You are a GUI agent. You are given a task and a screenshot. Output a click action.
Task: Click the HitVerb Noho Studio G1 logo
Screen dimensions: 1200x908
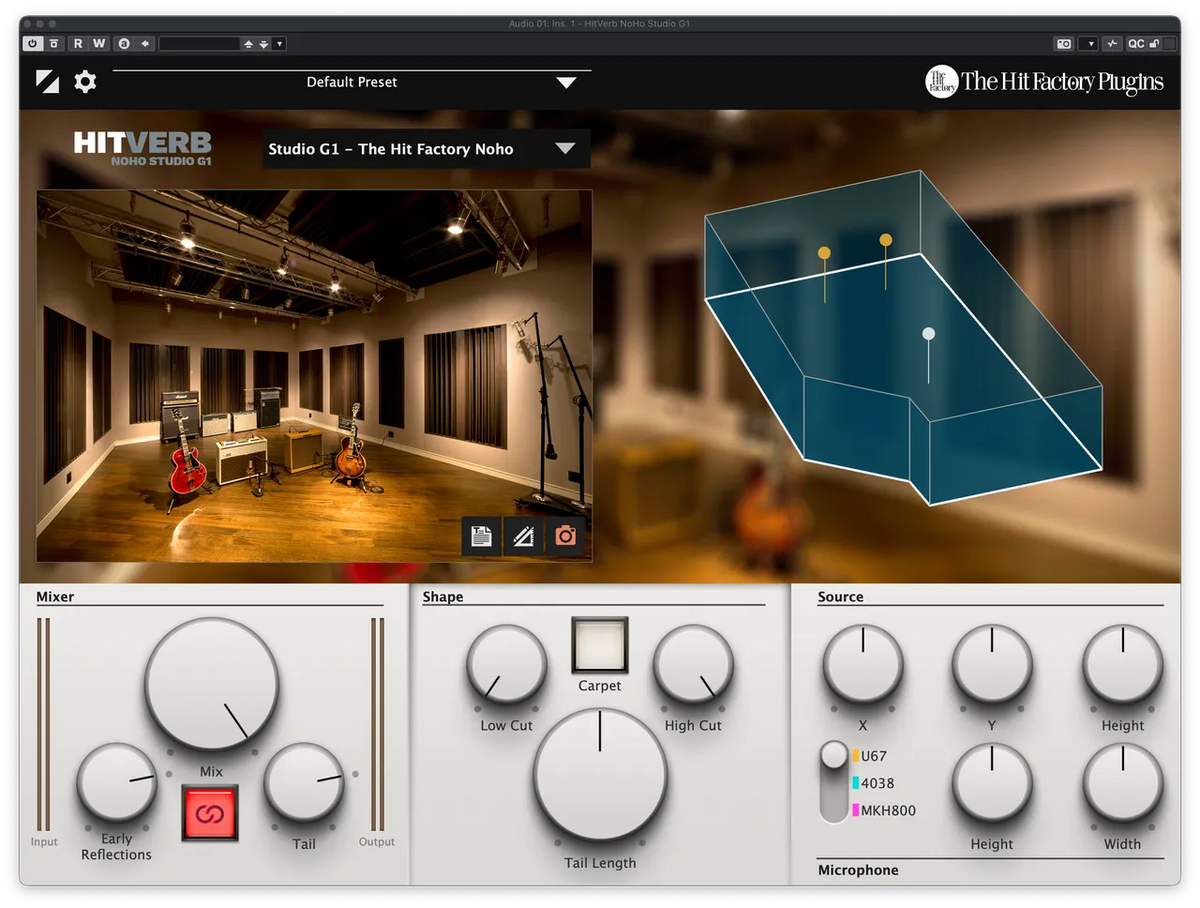tap(143, 149)
